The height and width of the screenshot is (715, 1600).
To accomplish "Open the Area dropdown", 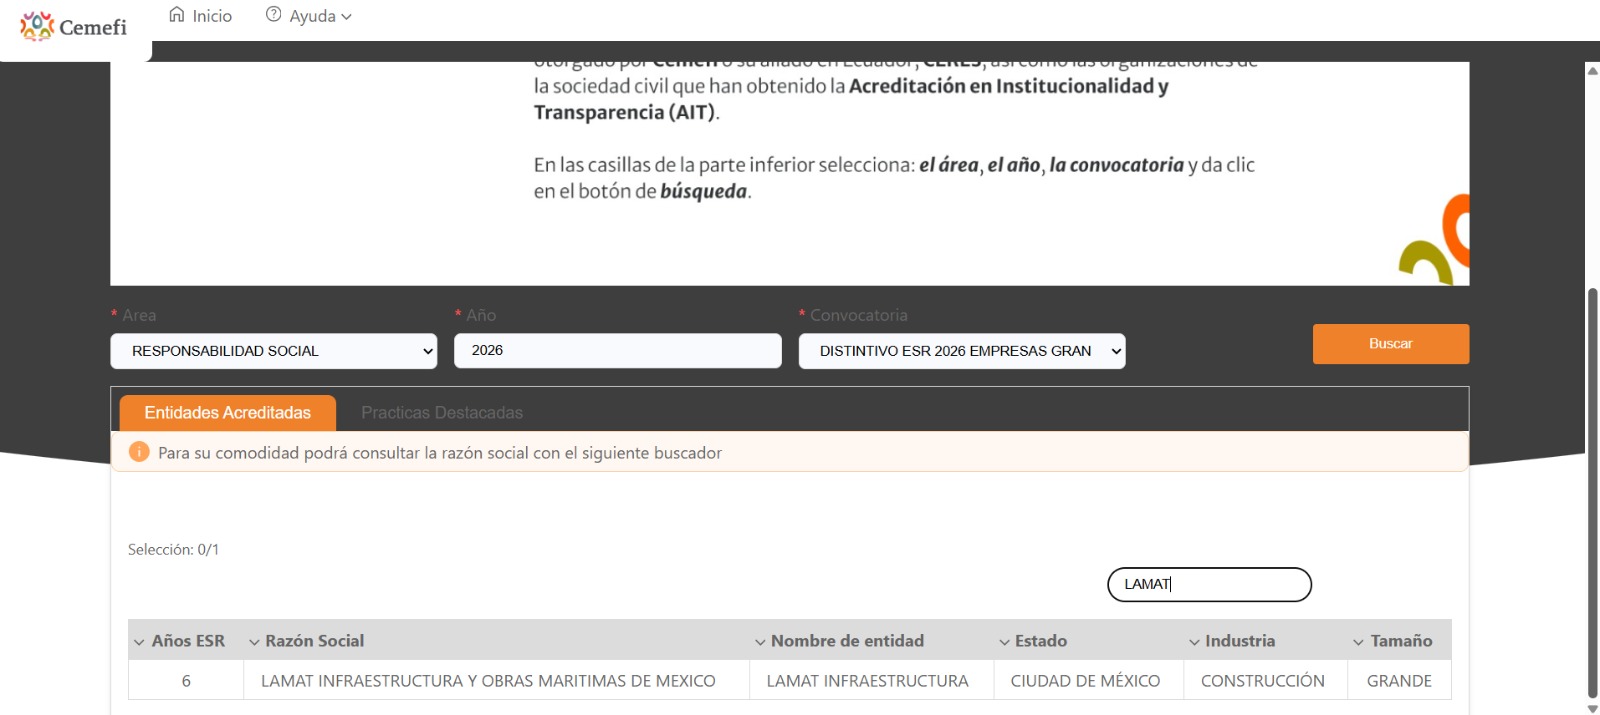I will (273, 351).
